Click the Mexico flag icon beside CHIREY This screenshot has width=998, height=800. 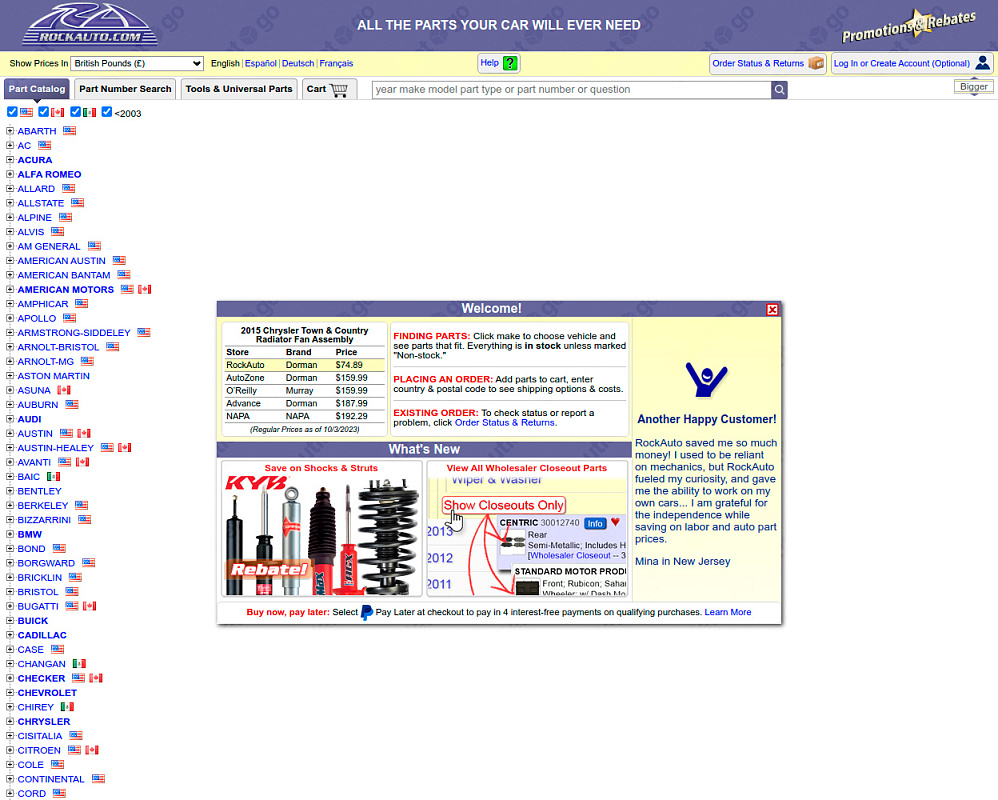(67, 707)
